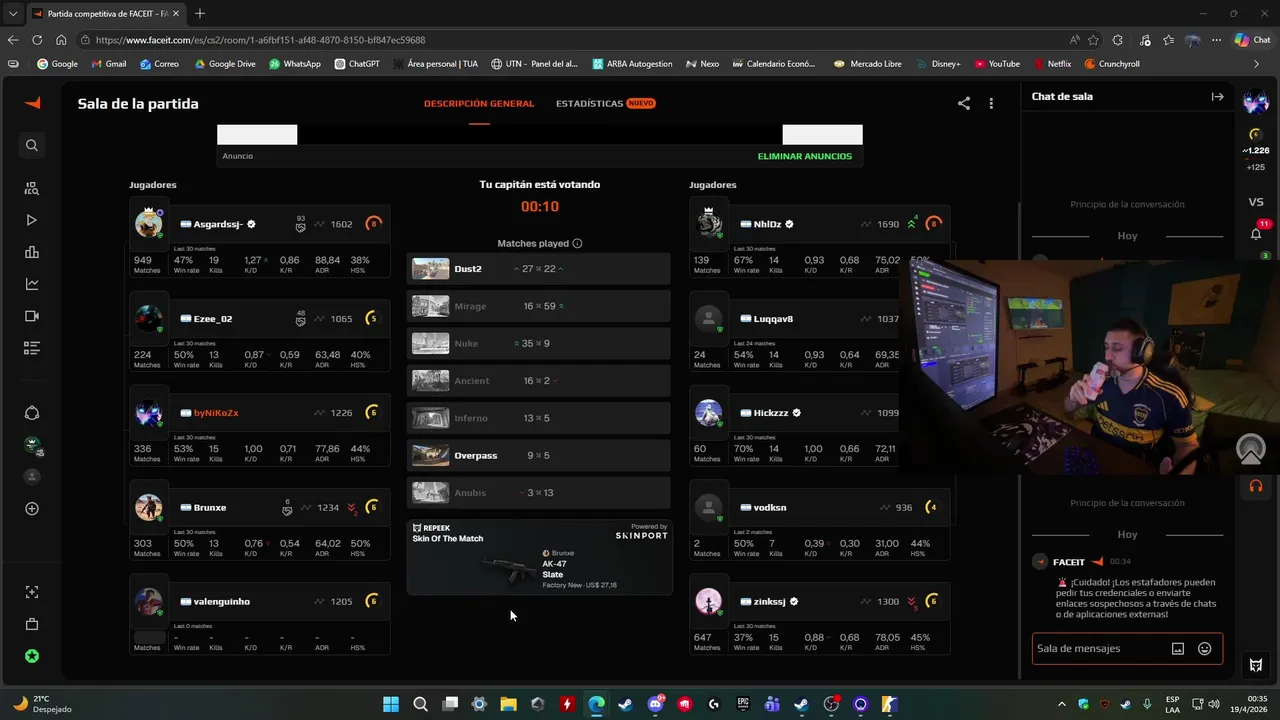This screenshot has width=1280, height=720.
Task: Open the search icon in FACEIT sidebar
Action: 32,145
